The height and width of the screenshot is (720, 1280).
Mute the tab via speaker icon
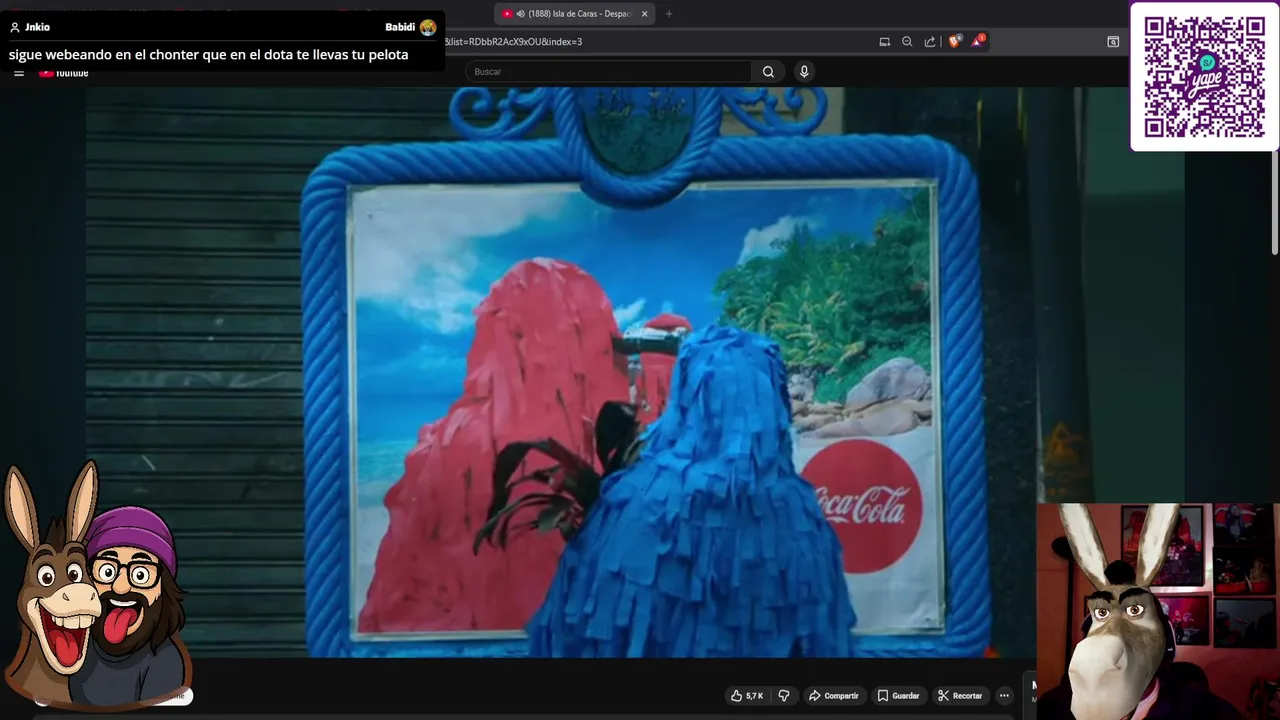click(x=521, y=14)
